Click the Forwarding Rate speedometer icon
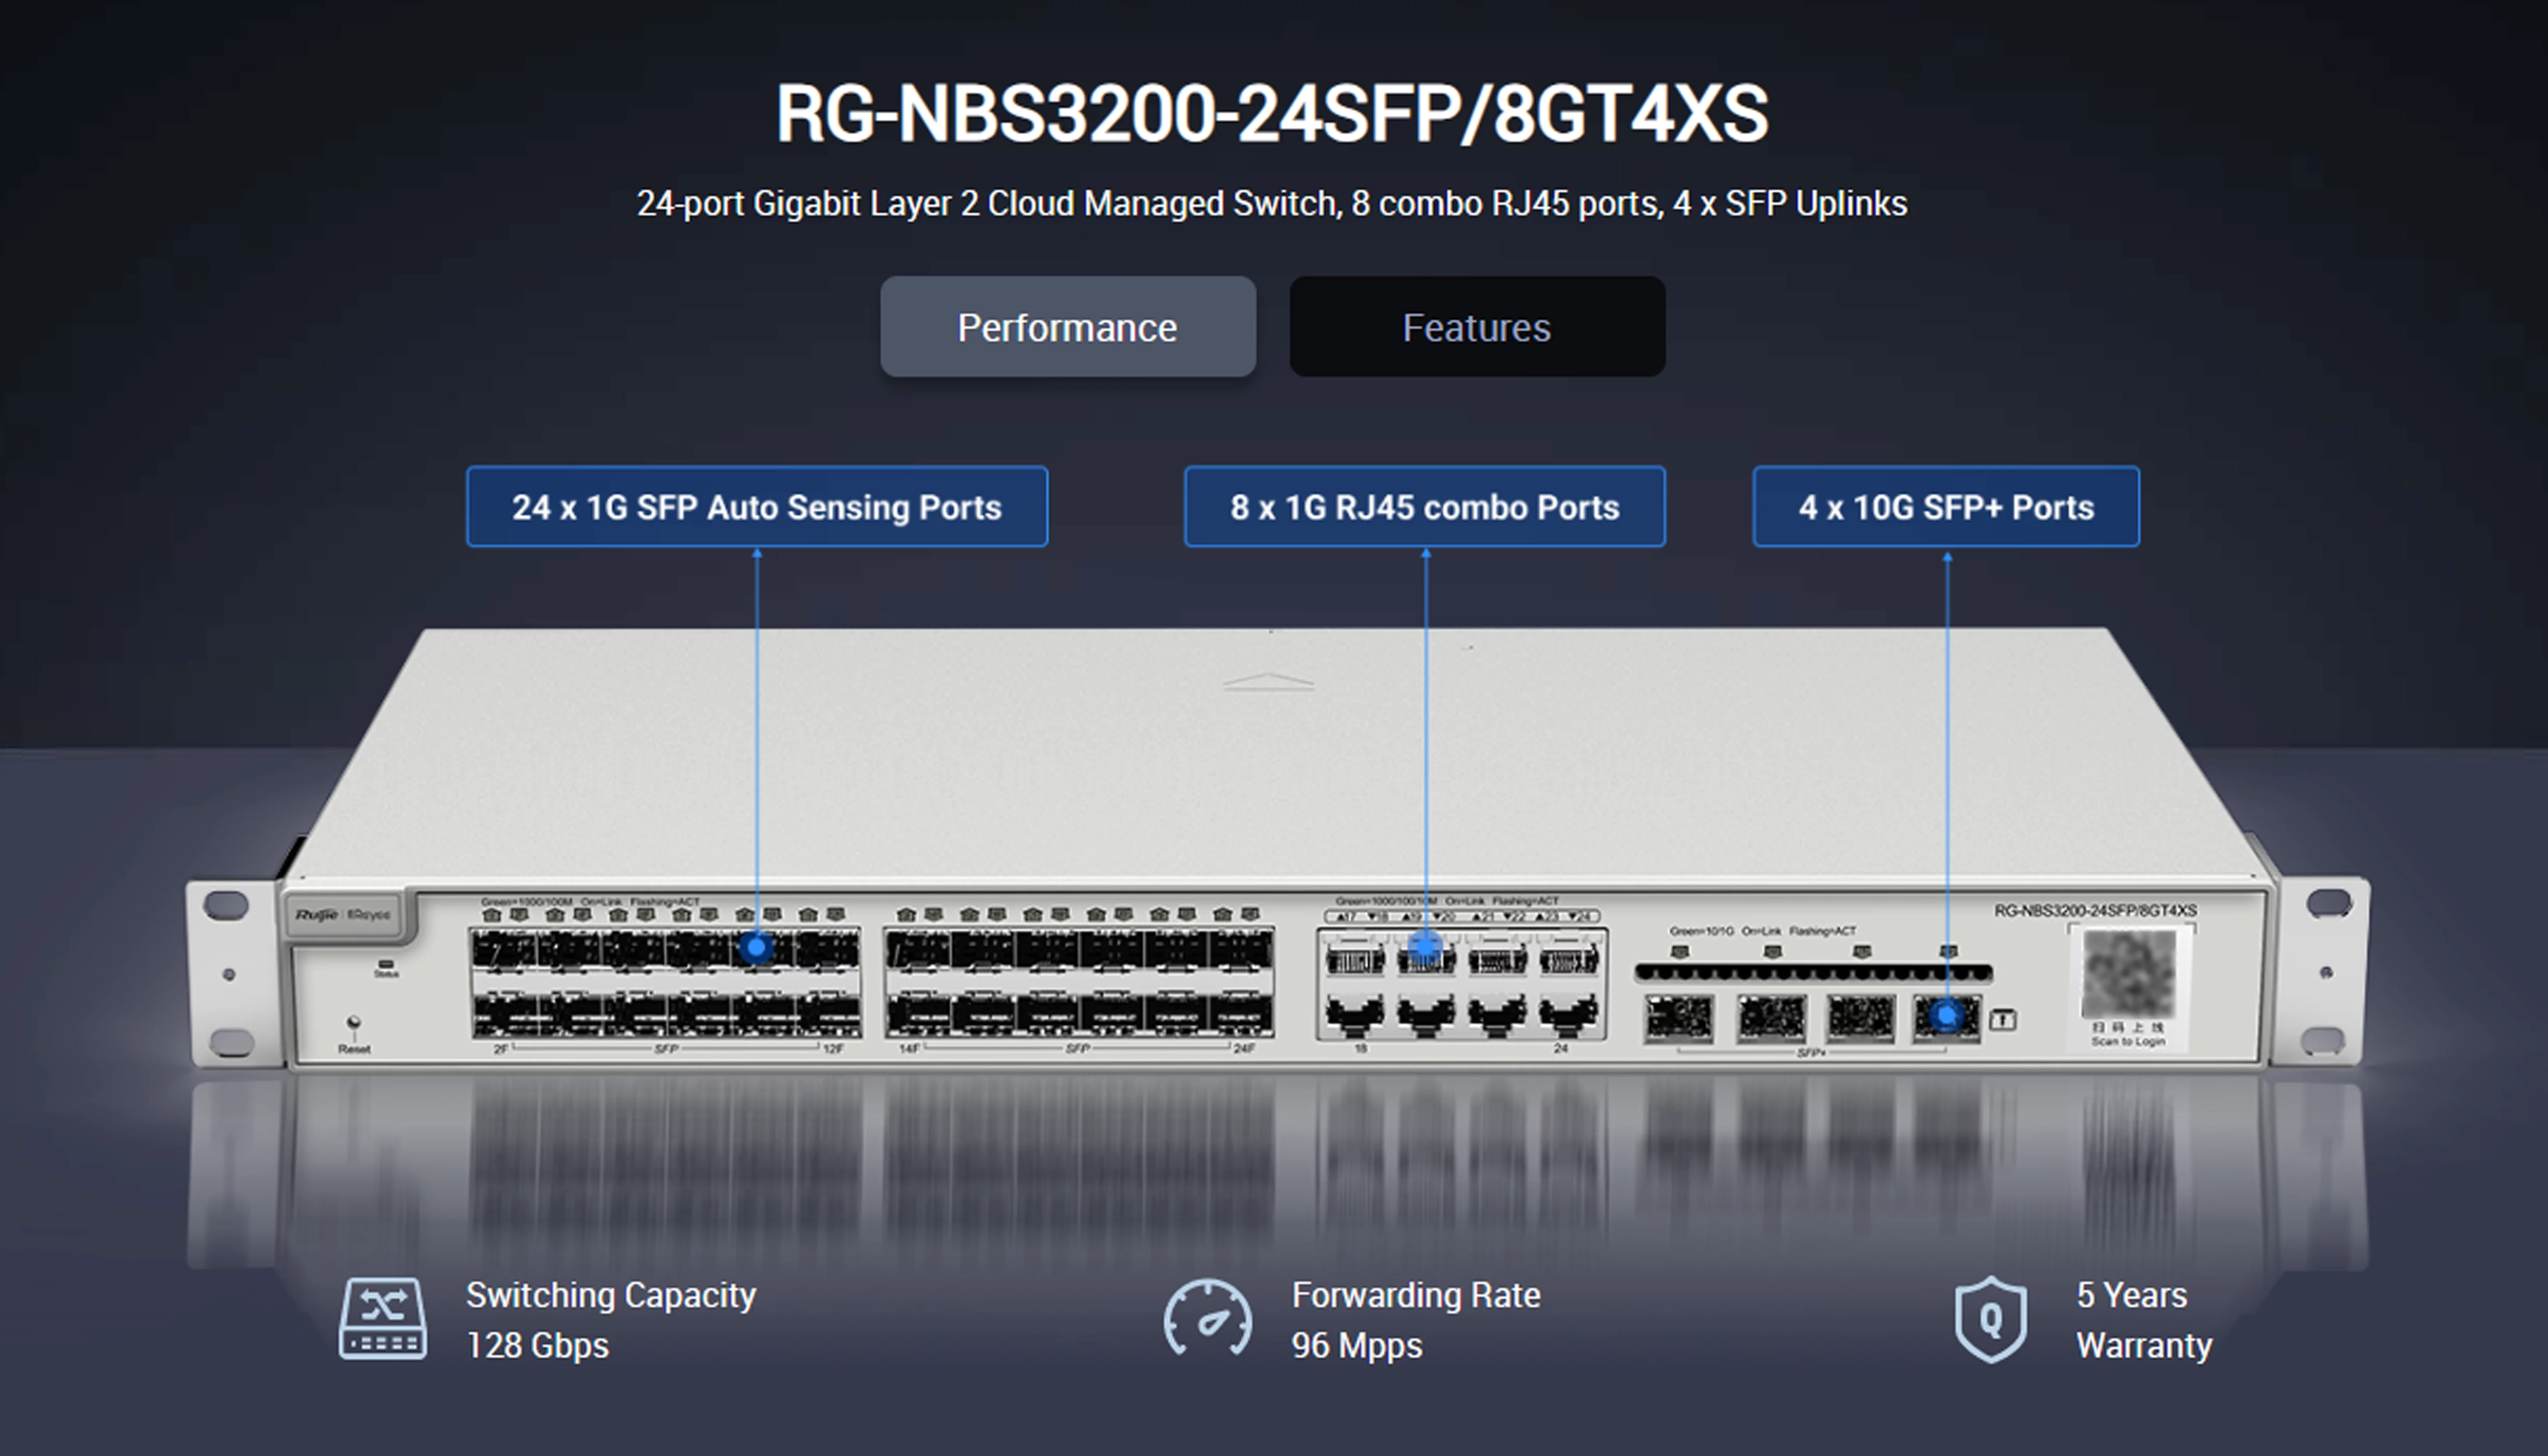The image size is (2548, 1456). [x=1207, y=1318]
